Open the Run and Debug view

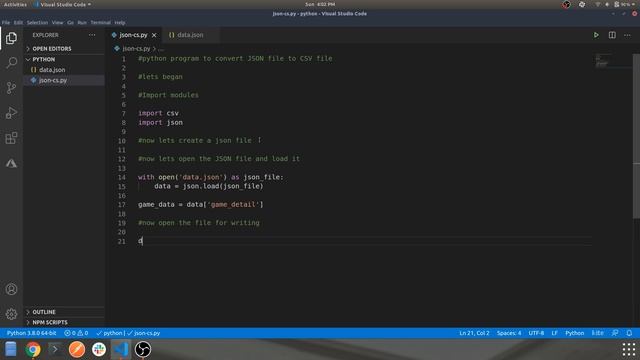click(x=11, y=113)
